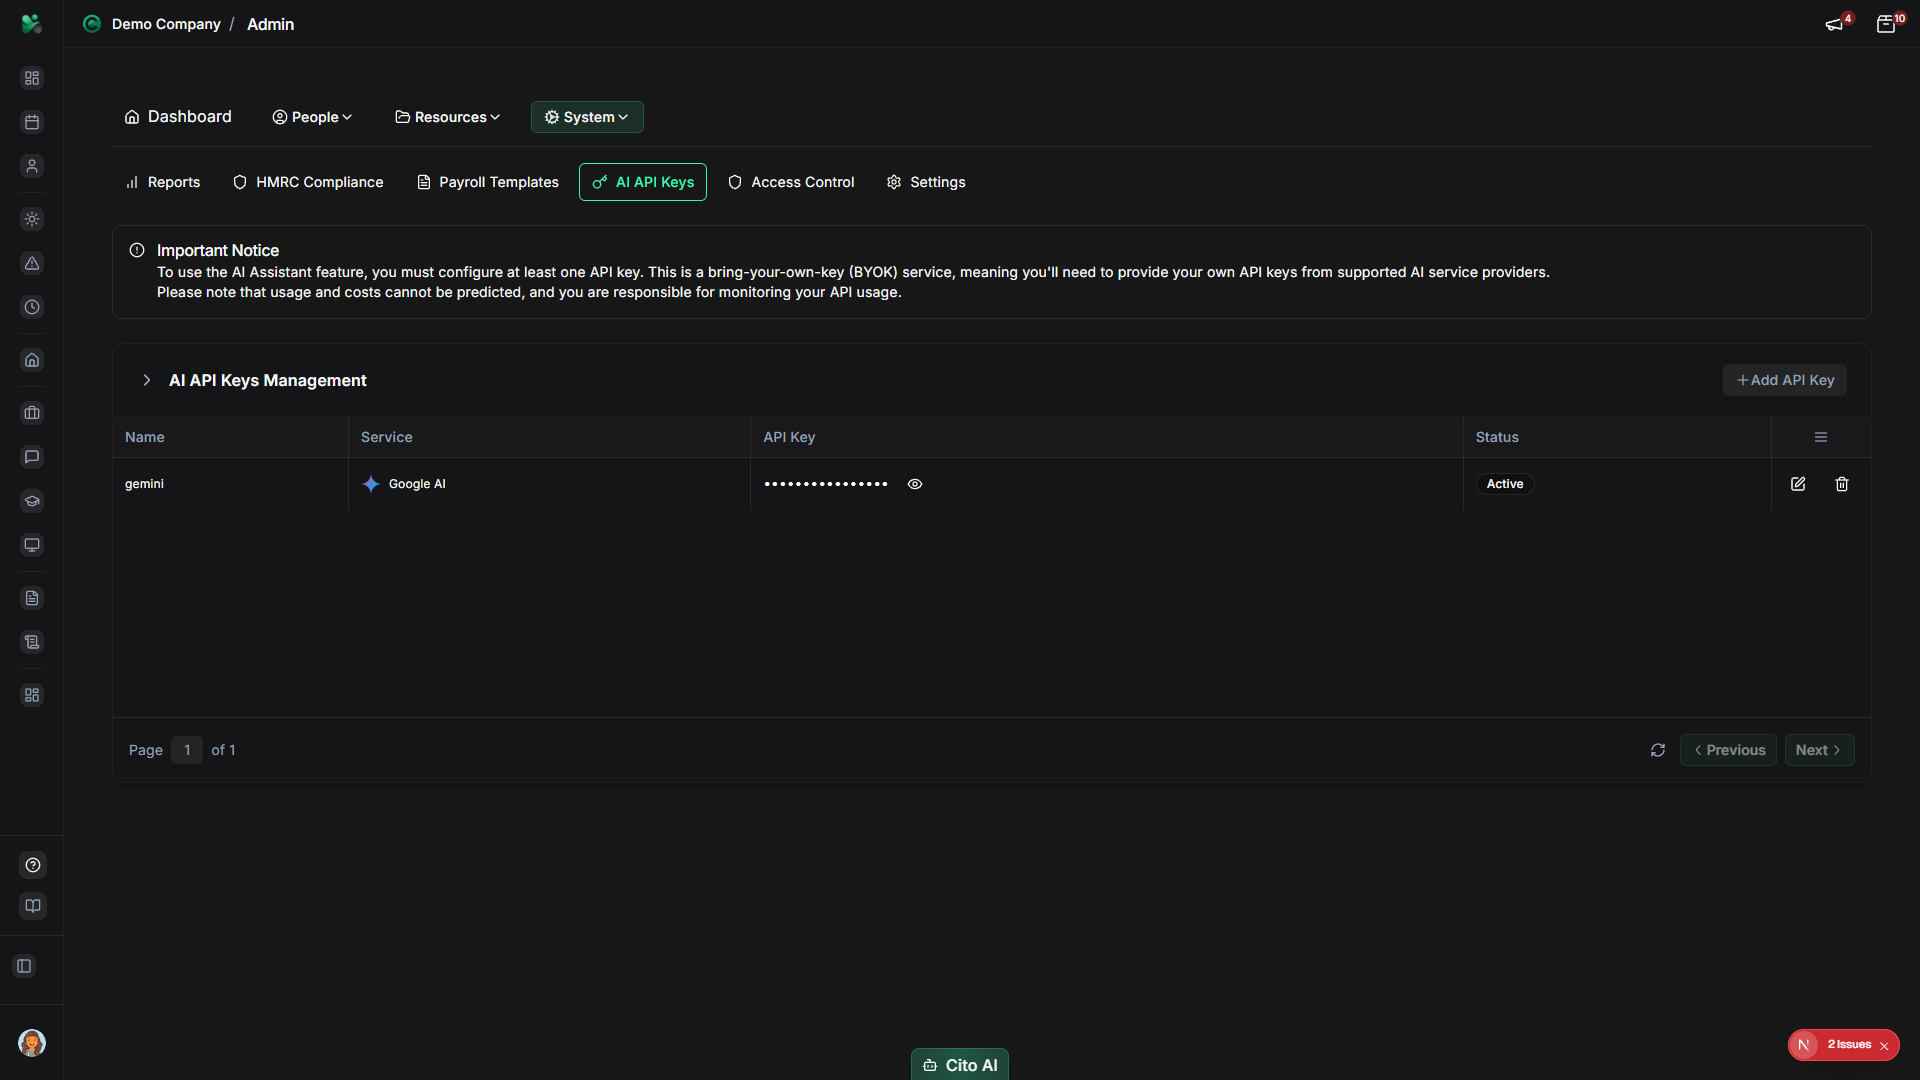
Task: Expand the AI API Keys Management section chevron
Action: pyautogui.click(x=147, y=380)
